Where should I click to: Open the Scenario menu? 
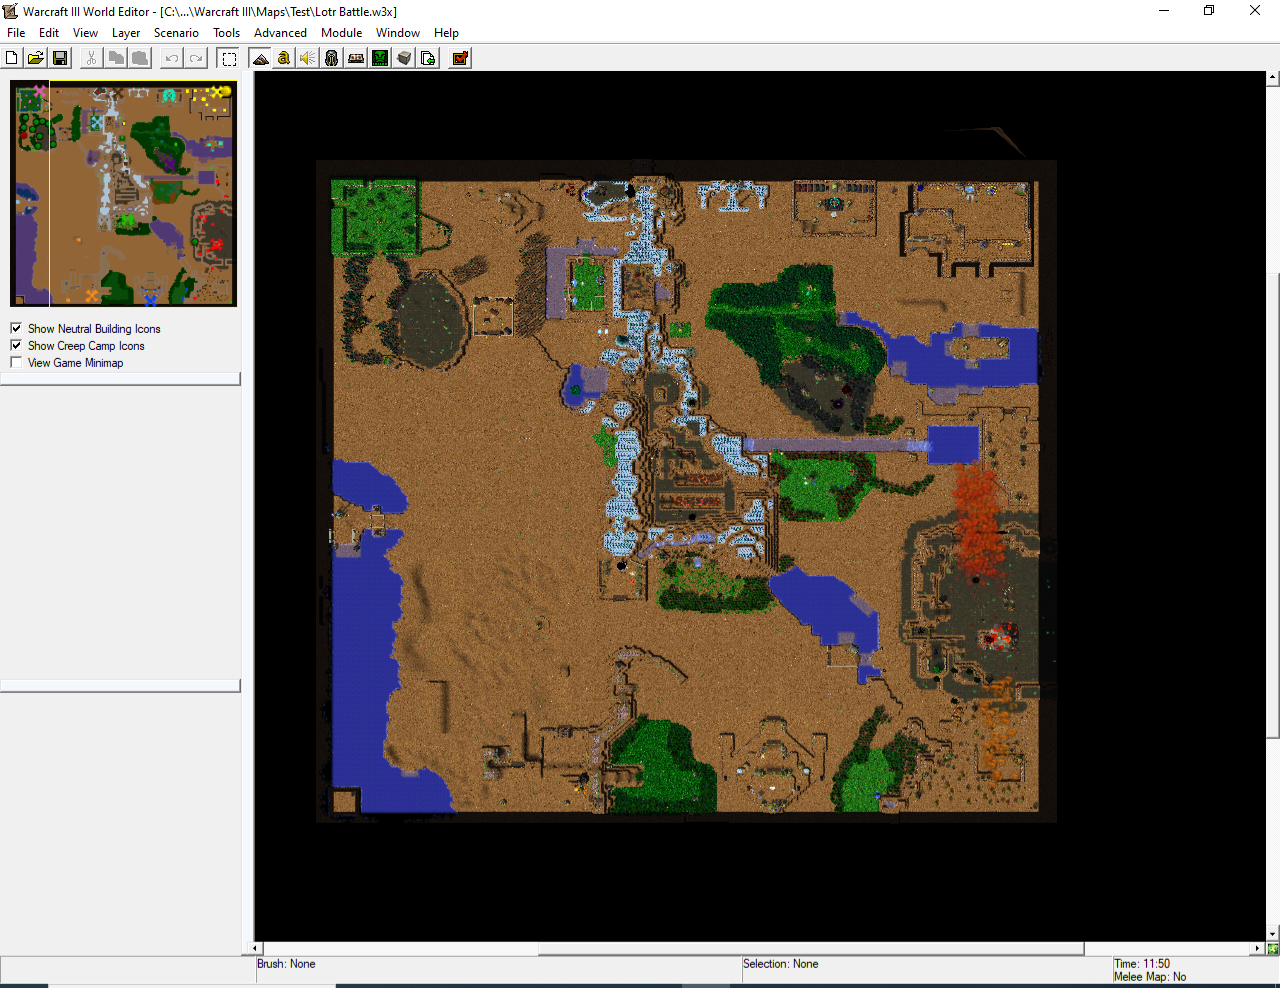(176, 33)
